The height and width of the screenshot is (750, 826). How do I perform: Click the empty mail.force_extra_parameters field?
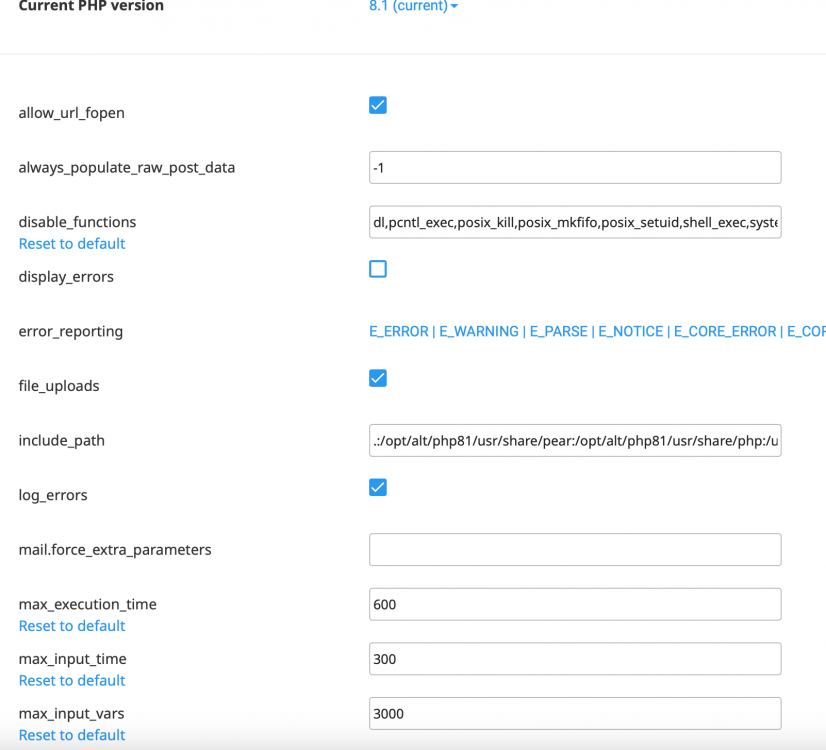click(575, 549)
